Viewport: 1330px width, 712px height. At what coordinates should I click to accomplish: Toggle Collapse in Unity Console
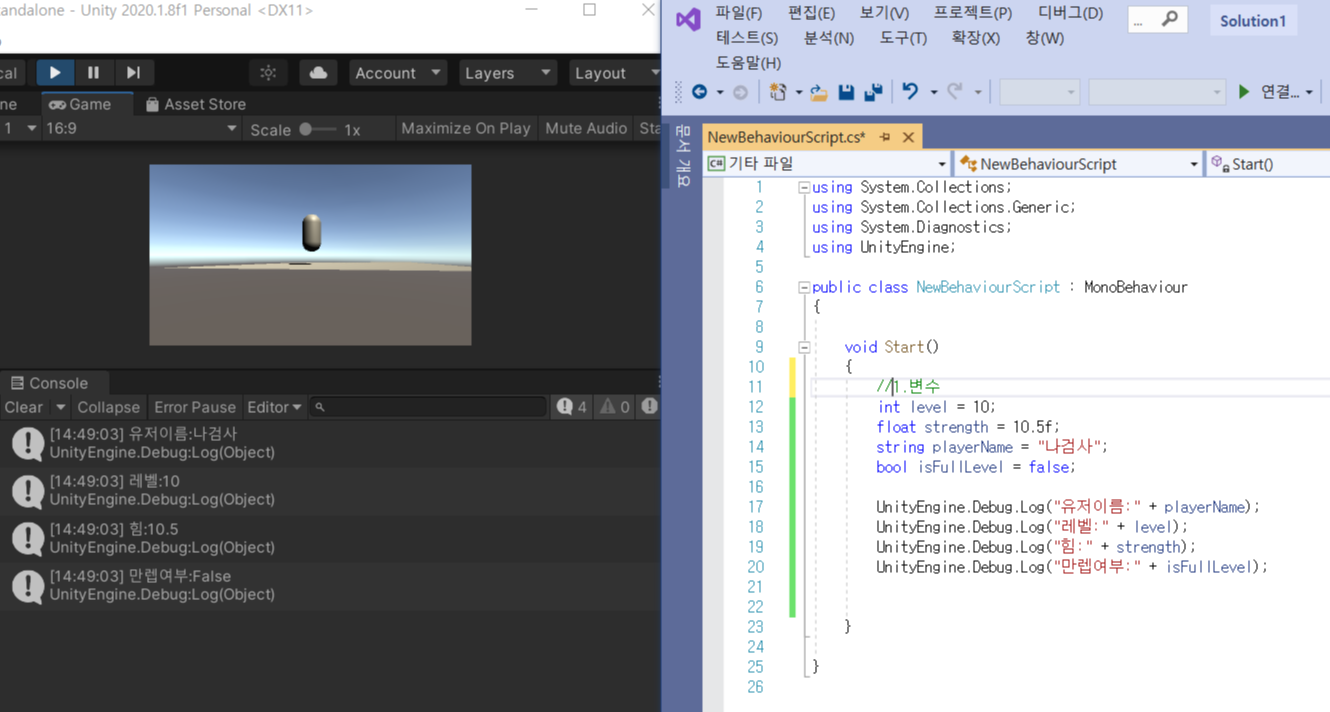(x=108, y=407)
